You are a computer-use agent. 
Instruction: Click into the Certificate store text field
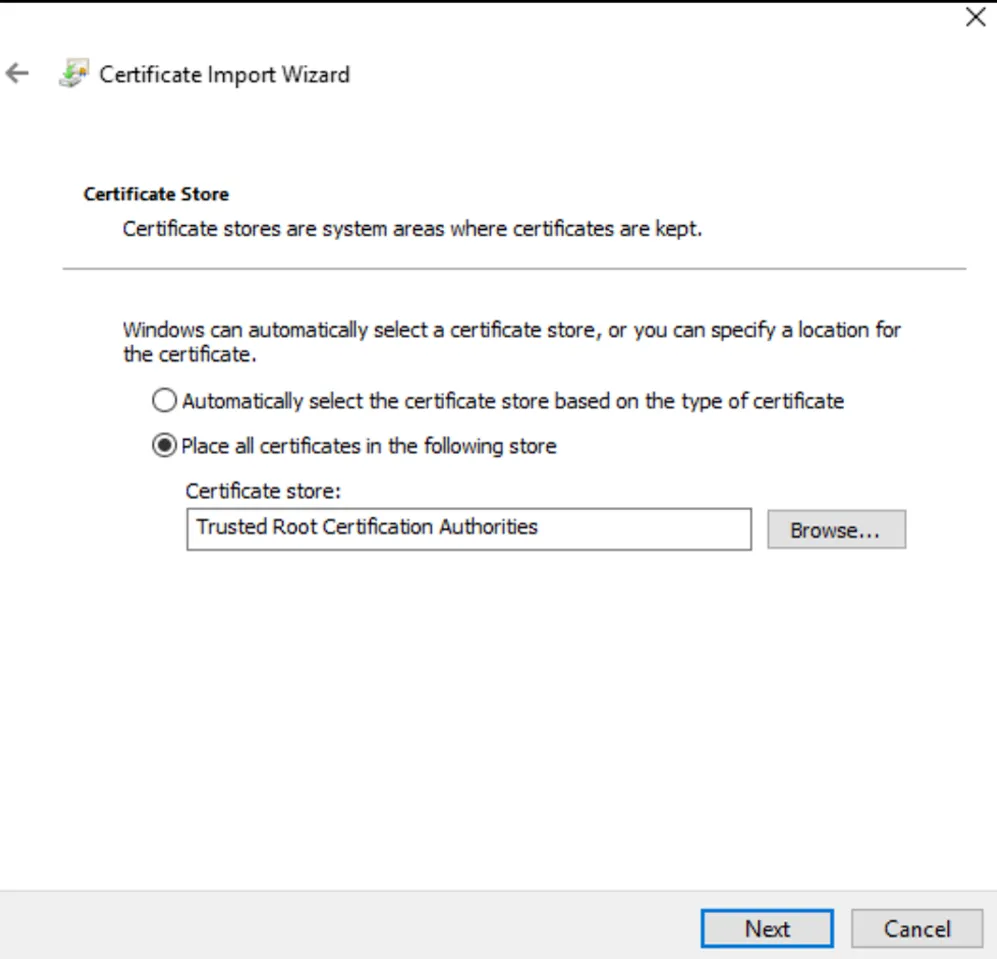coord(640,529)
